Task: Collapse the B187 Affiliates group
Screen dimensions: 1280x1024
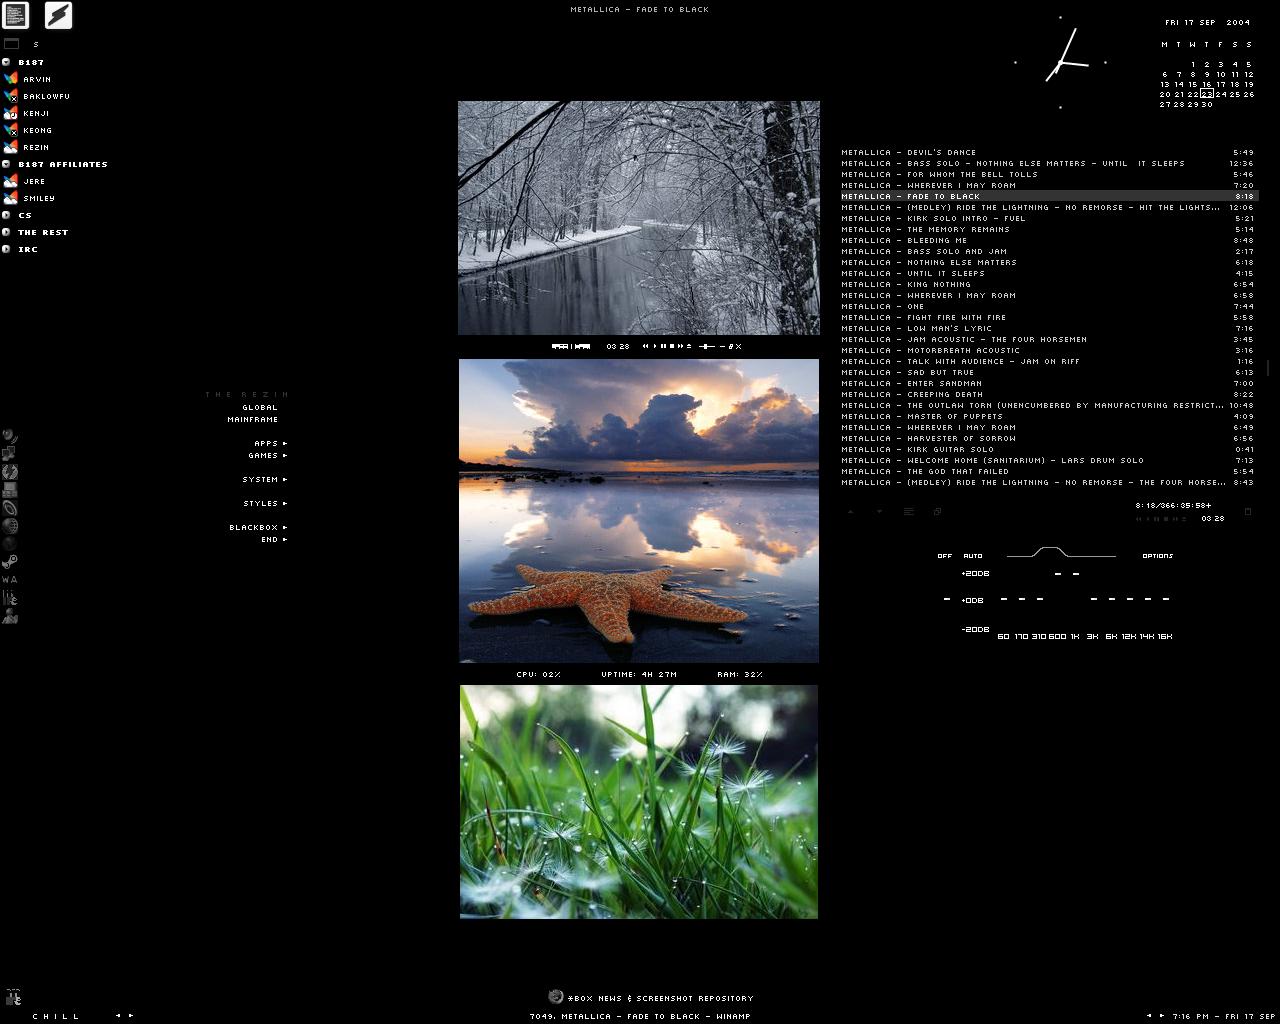Action: [7, 164]
